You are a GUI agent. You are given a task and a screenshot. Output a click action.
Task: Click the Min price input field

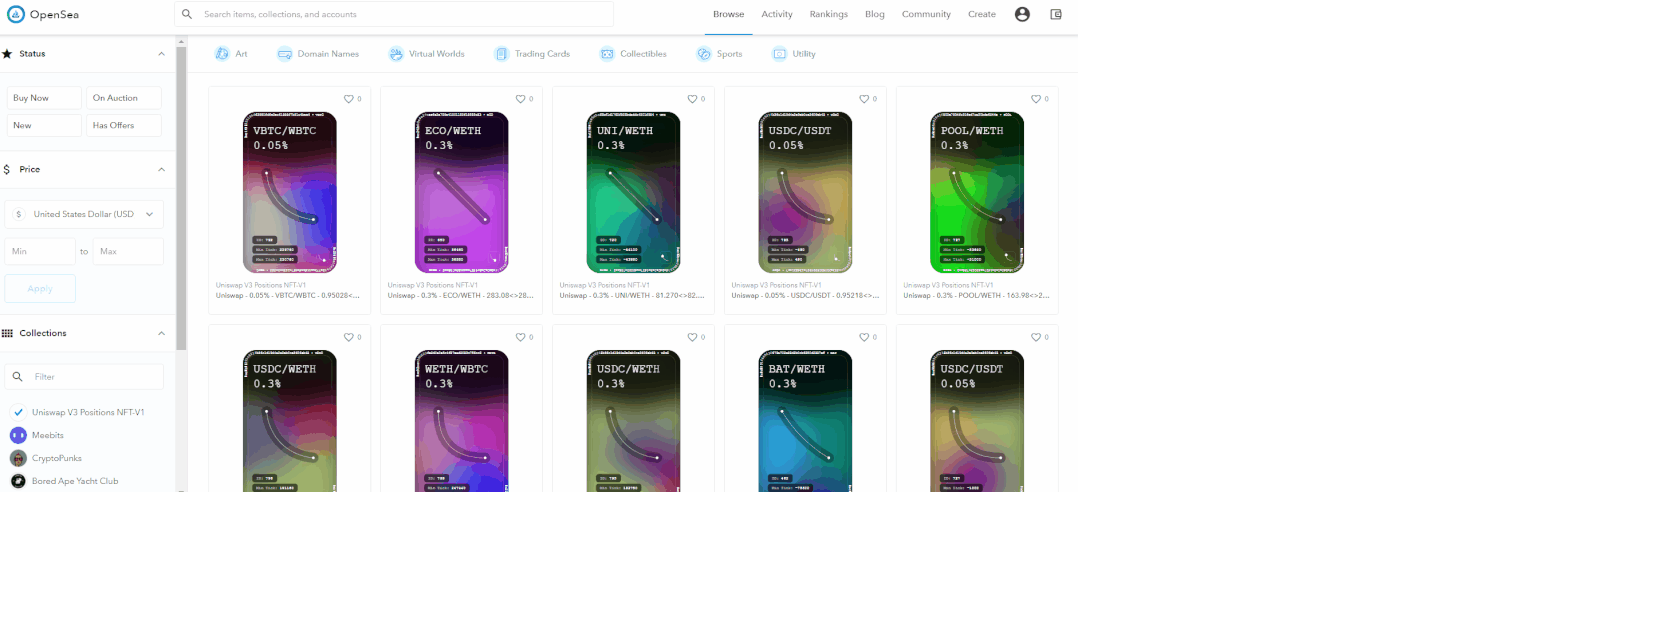[x=40, y=251]
